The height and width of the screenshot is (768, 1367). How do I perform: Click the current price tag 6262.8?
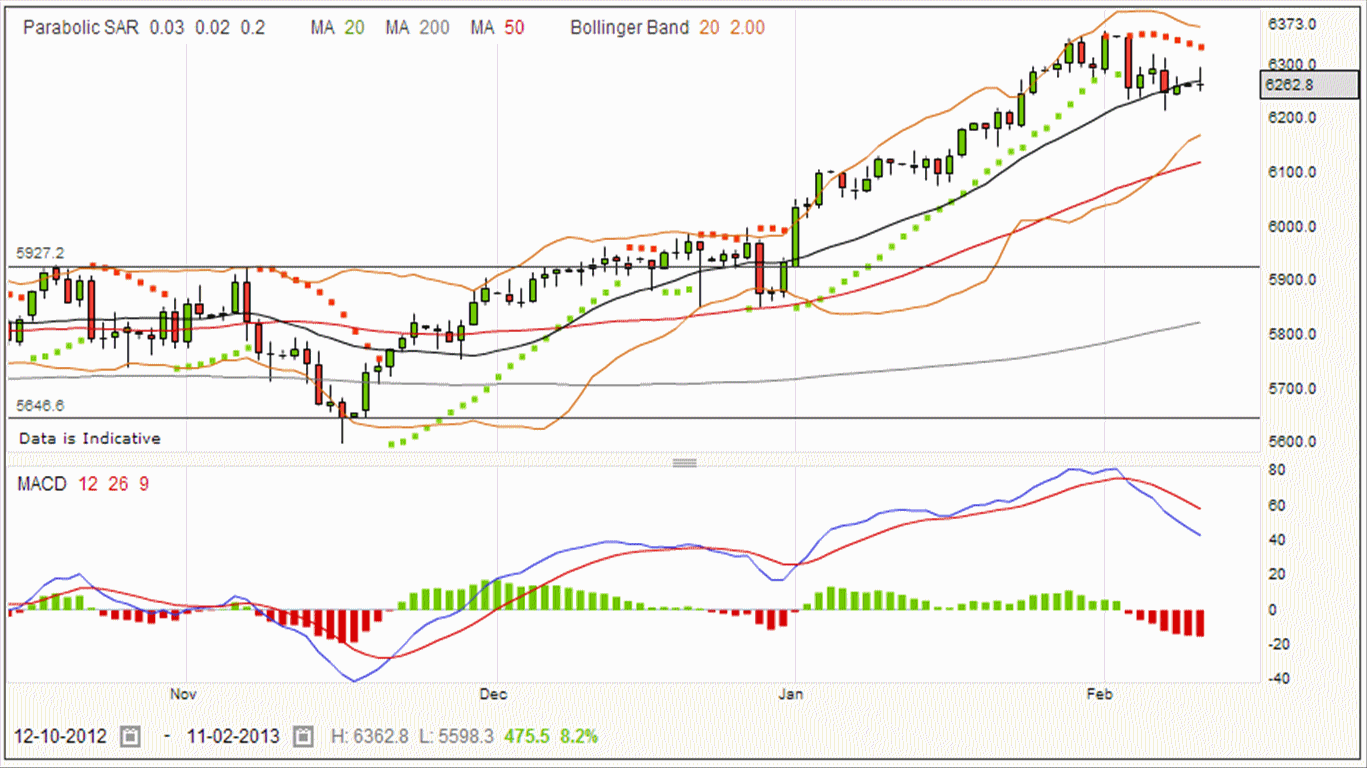tap(1311, 85)
